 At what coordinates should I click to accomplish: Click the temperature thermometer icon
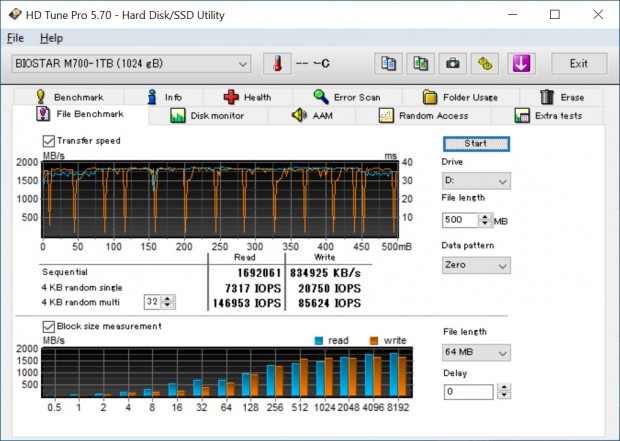(x=277, y=64)
